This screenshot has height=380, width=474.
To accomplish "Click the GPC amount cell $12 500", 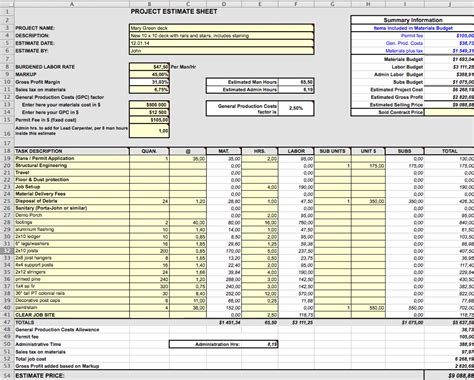I will point(149,112).
